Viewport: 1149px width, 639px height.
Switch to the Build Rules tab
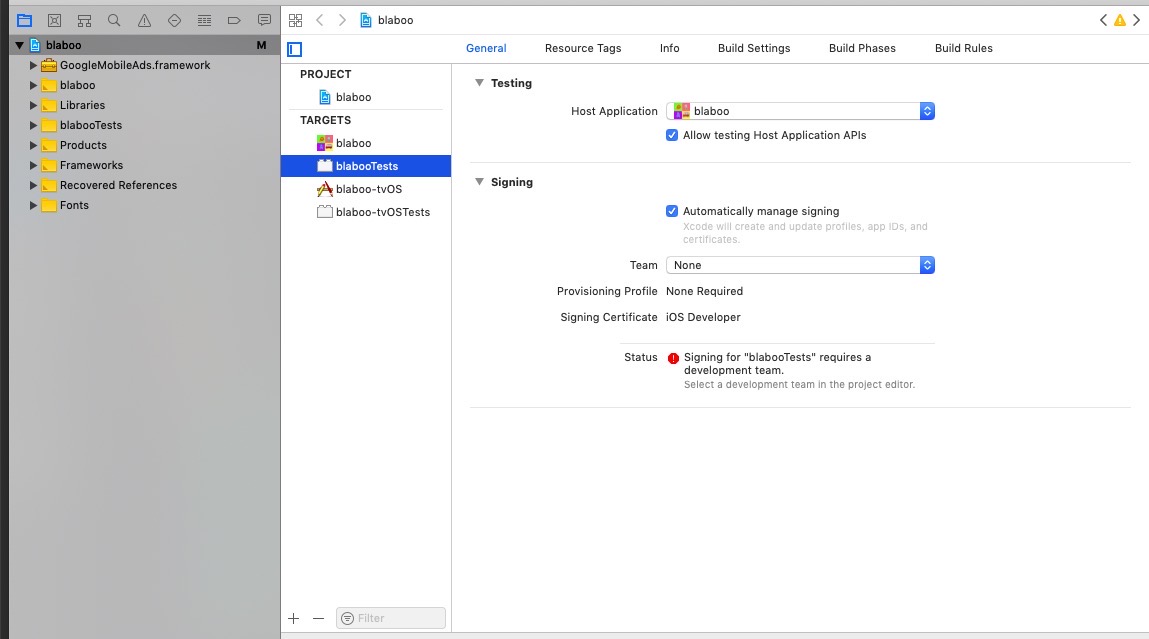point(964,48)
